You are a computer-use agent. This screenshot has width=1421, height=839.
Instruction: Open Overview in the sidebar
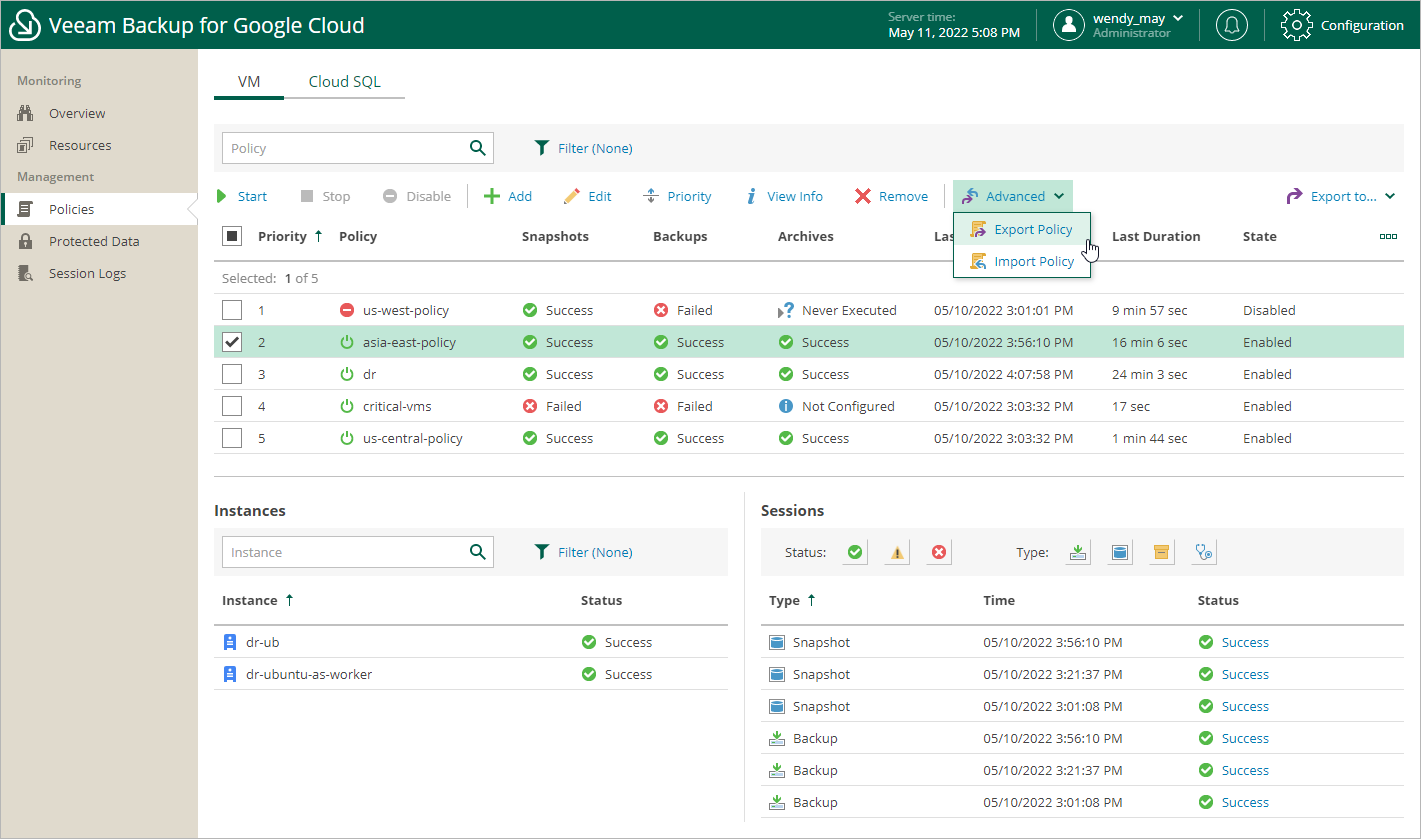(x=77, y=113)
